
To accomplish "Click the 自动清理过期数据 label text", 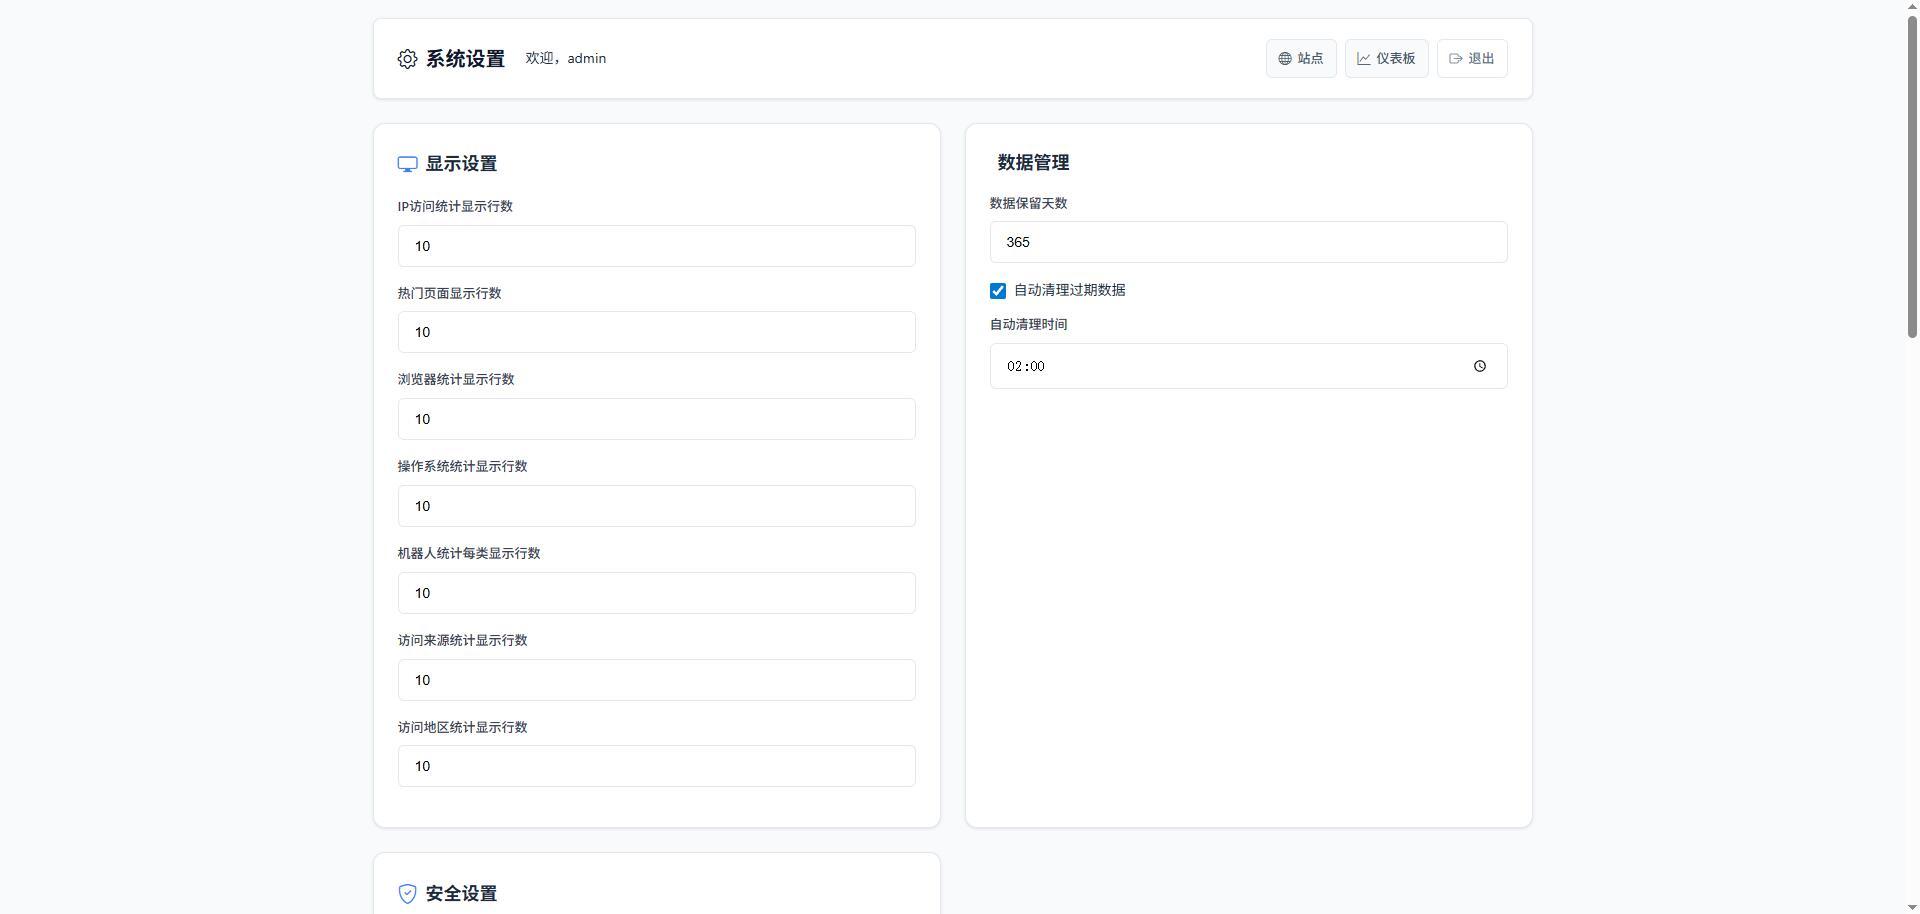I will (1069, 290).
